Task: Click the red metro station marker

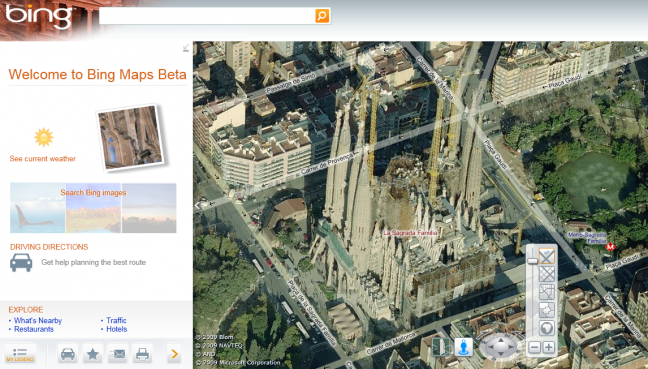Action: (610, 247)
